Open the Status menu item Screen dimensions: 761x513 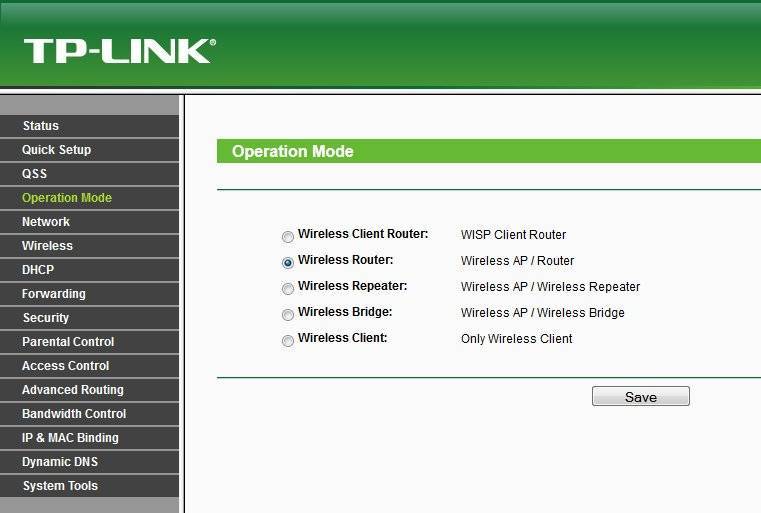click(x=89, y=126)
